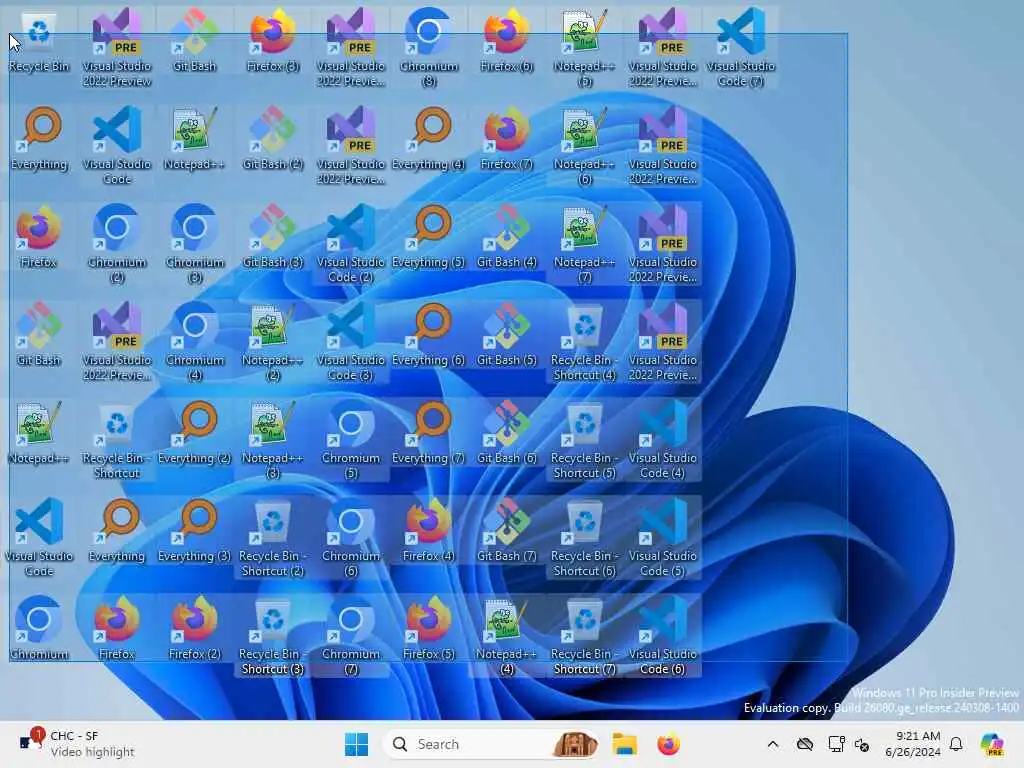The width and height of the screenshot is (1024, 768).
Task: Click Recycle Bin - Shortcut (2) icon
Action: point(273,538)
